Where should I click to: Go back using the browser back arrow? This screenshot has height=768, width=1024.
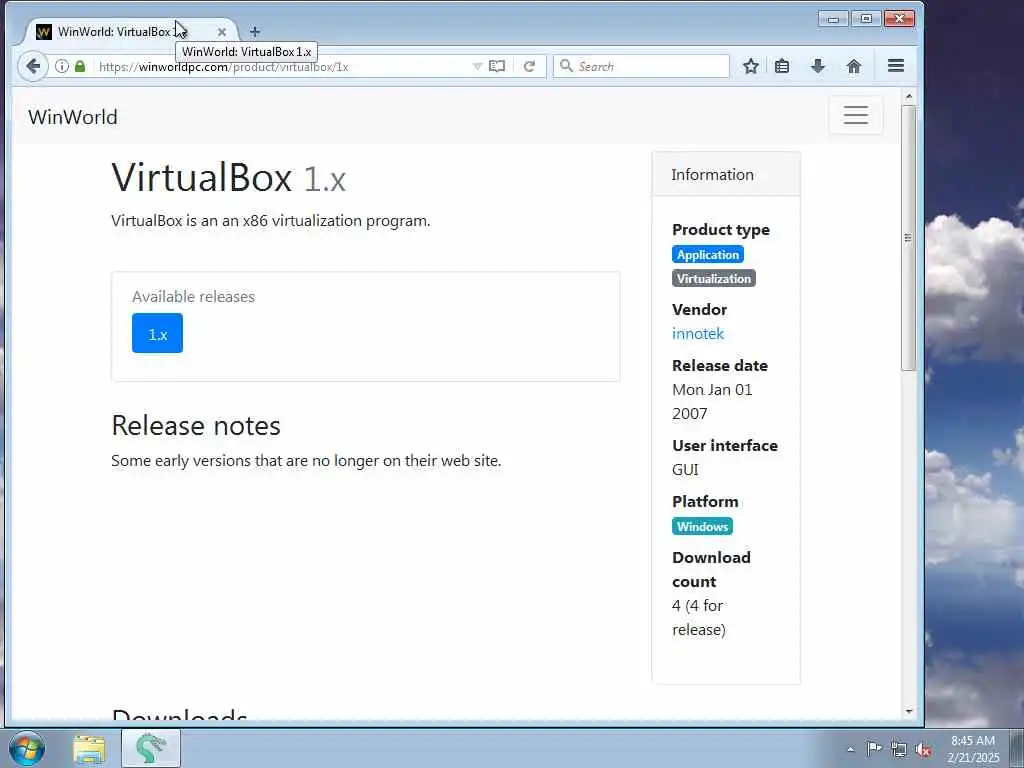[x=33, y=66]
